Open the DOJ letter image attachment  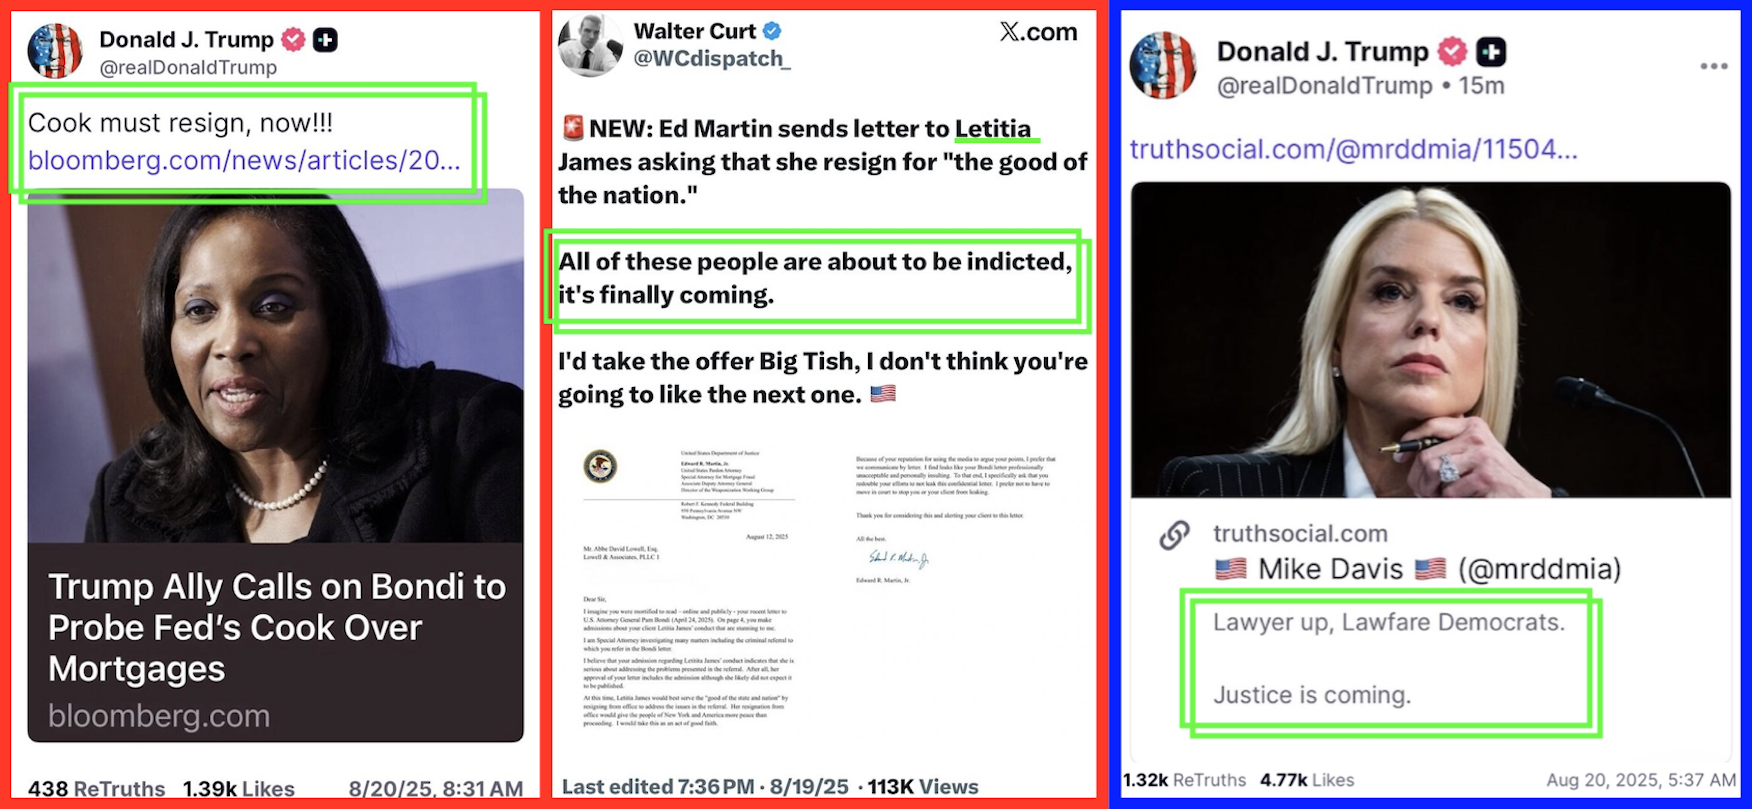820,592
